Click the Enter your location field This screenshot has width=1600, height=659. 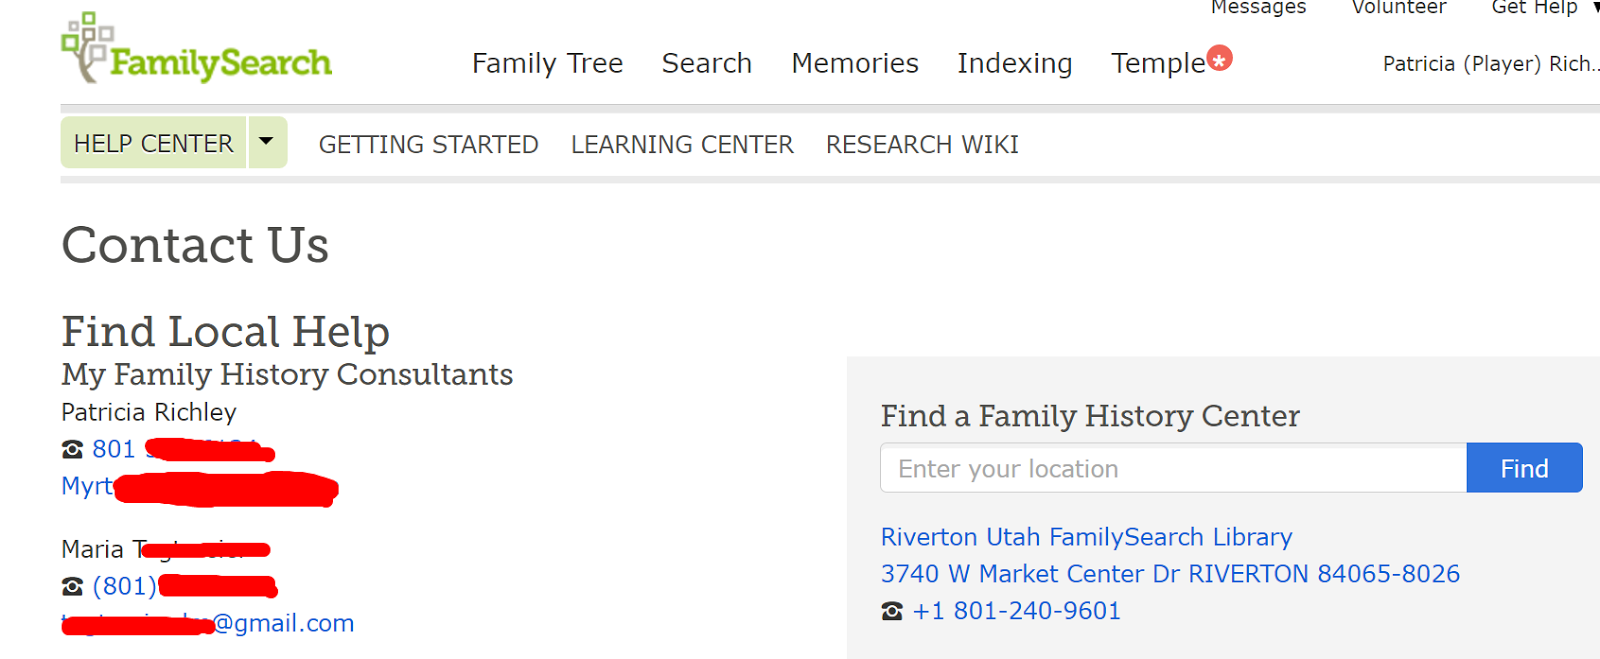pos(1173,468)
